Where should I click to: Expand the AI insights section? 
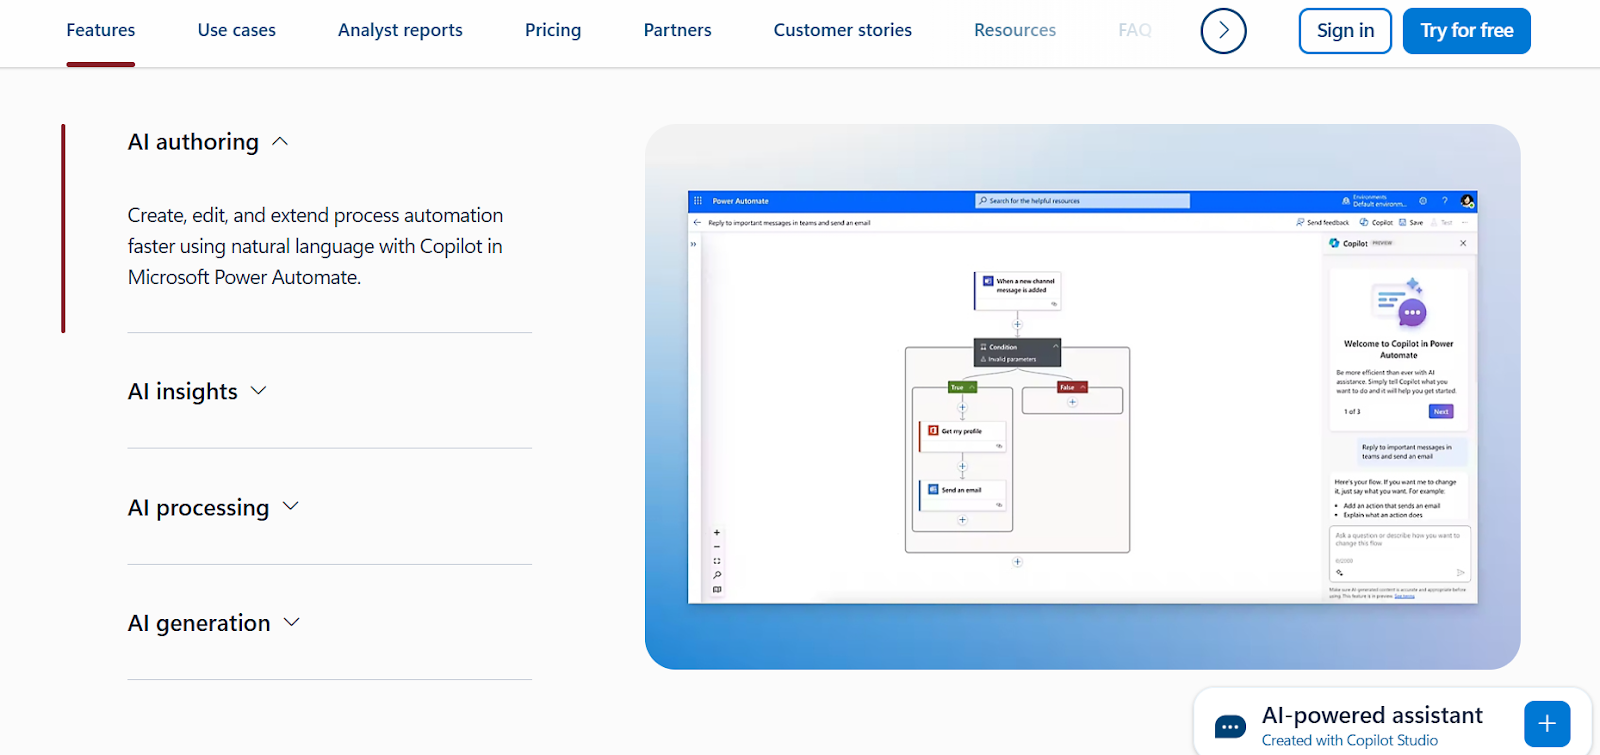(x=197, y=391)
